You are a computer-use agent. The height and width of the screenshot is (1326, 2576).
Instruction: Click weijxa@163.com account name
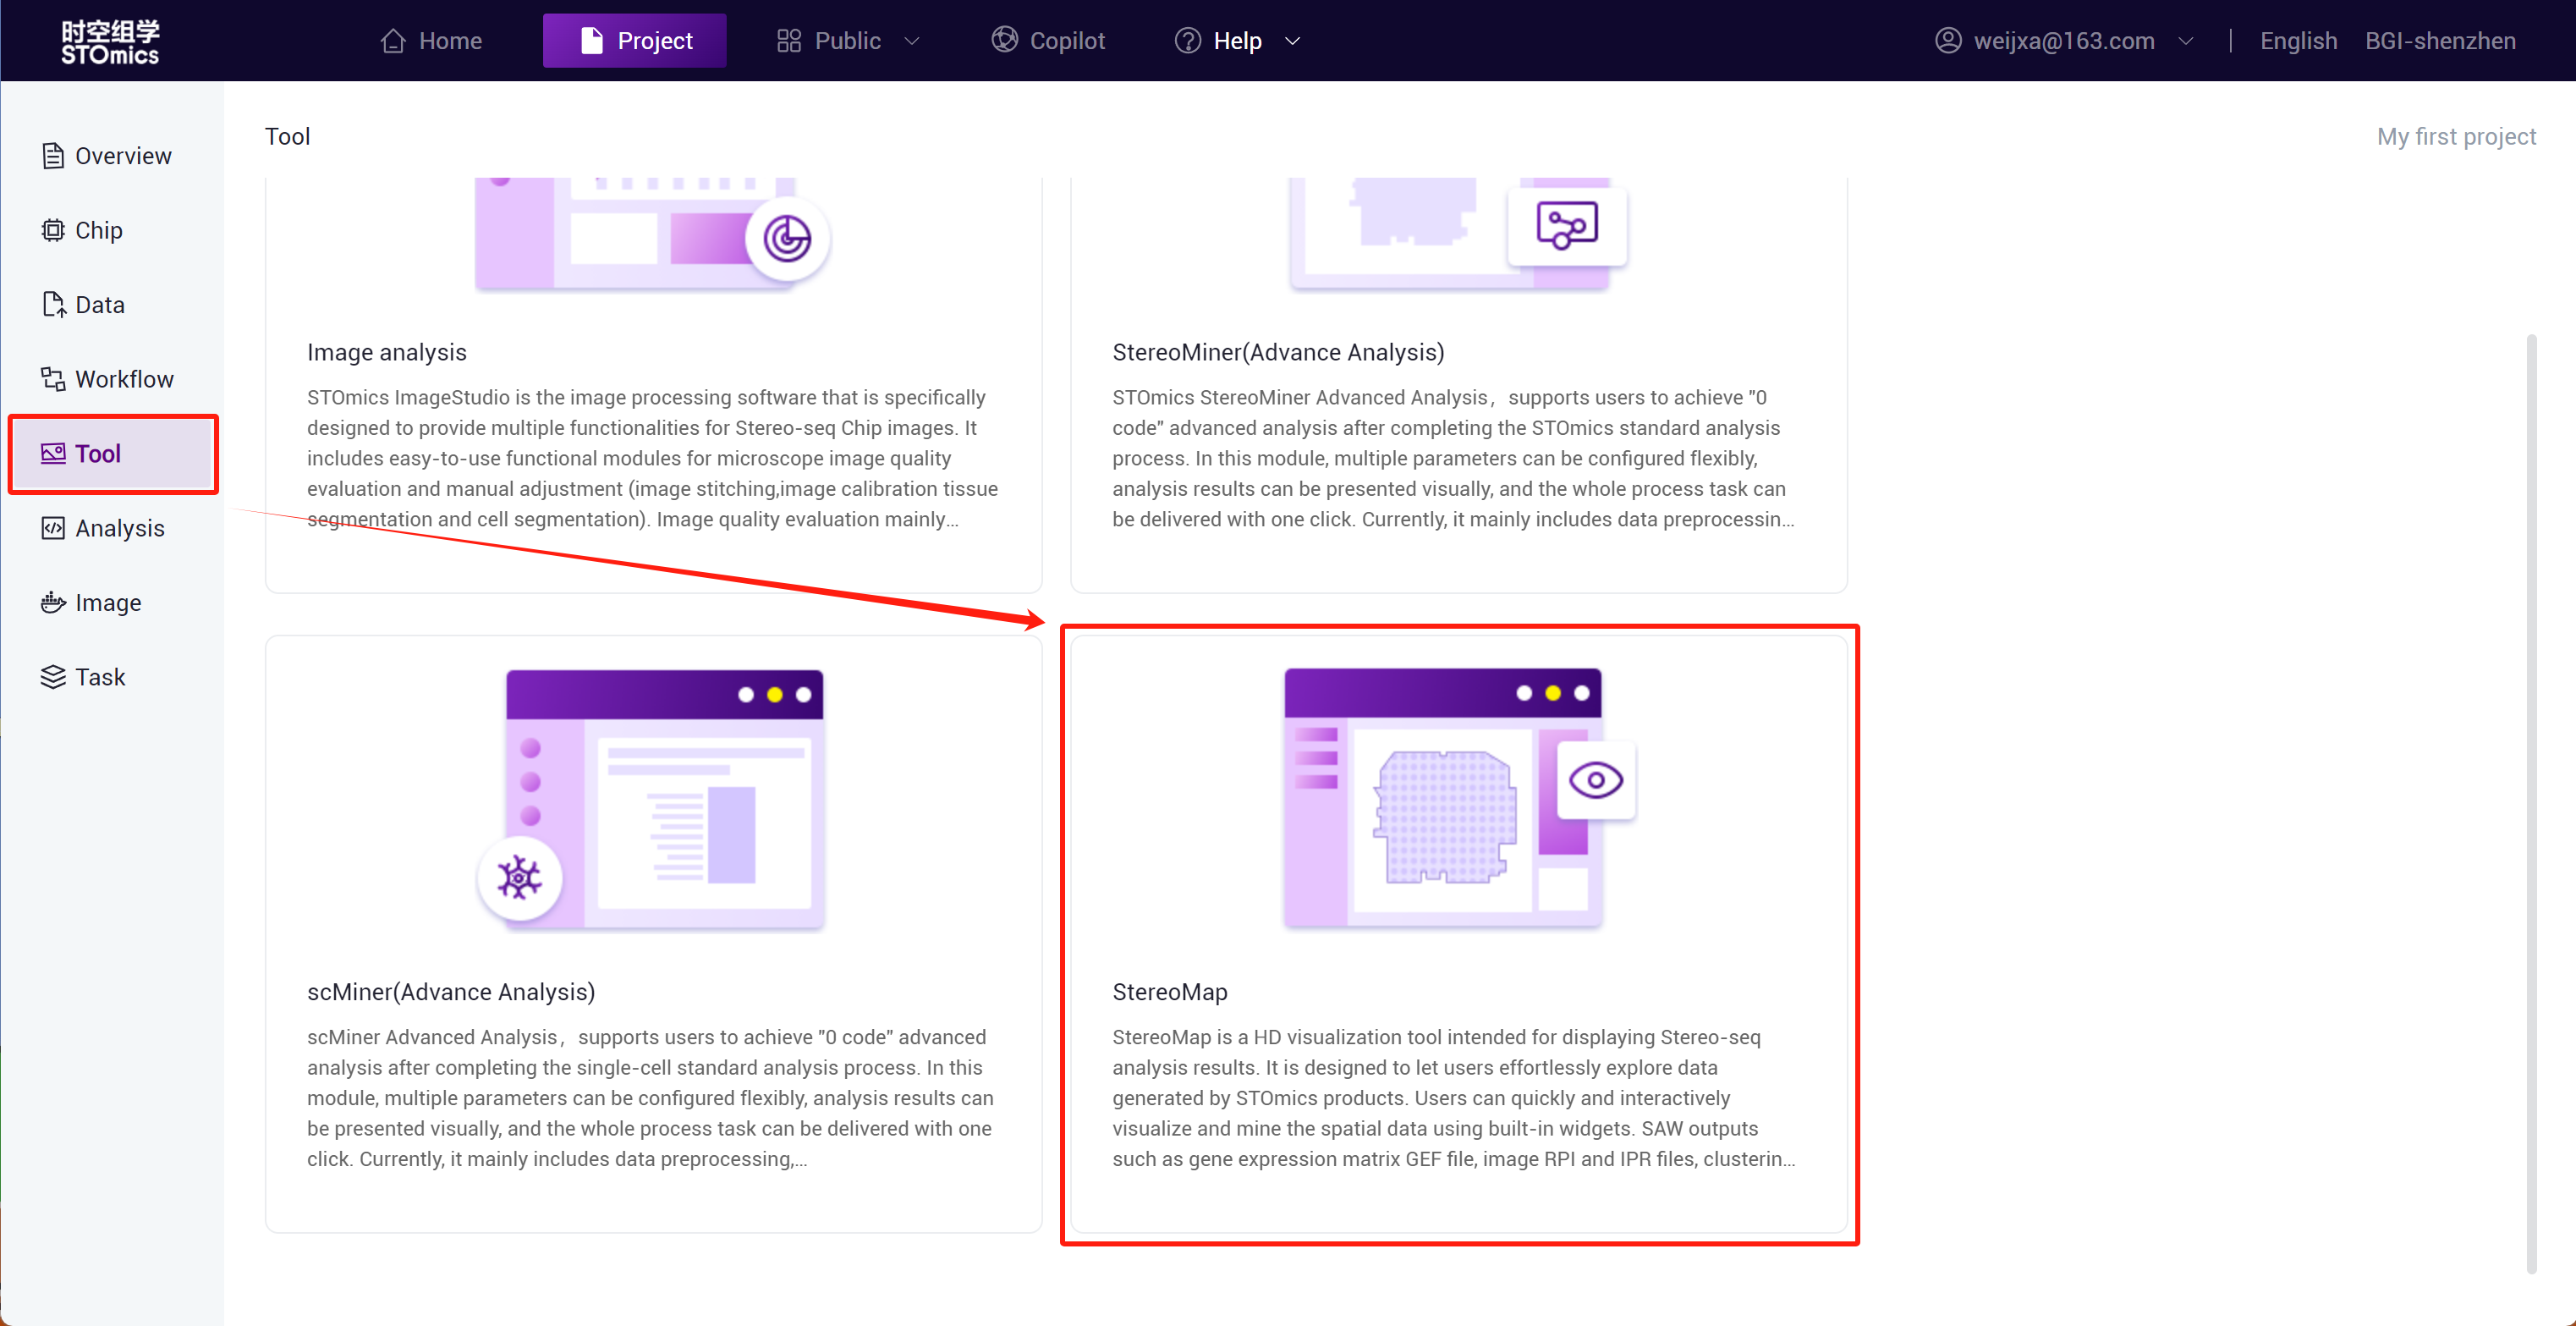click(2064, 41)
